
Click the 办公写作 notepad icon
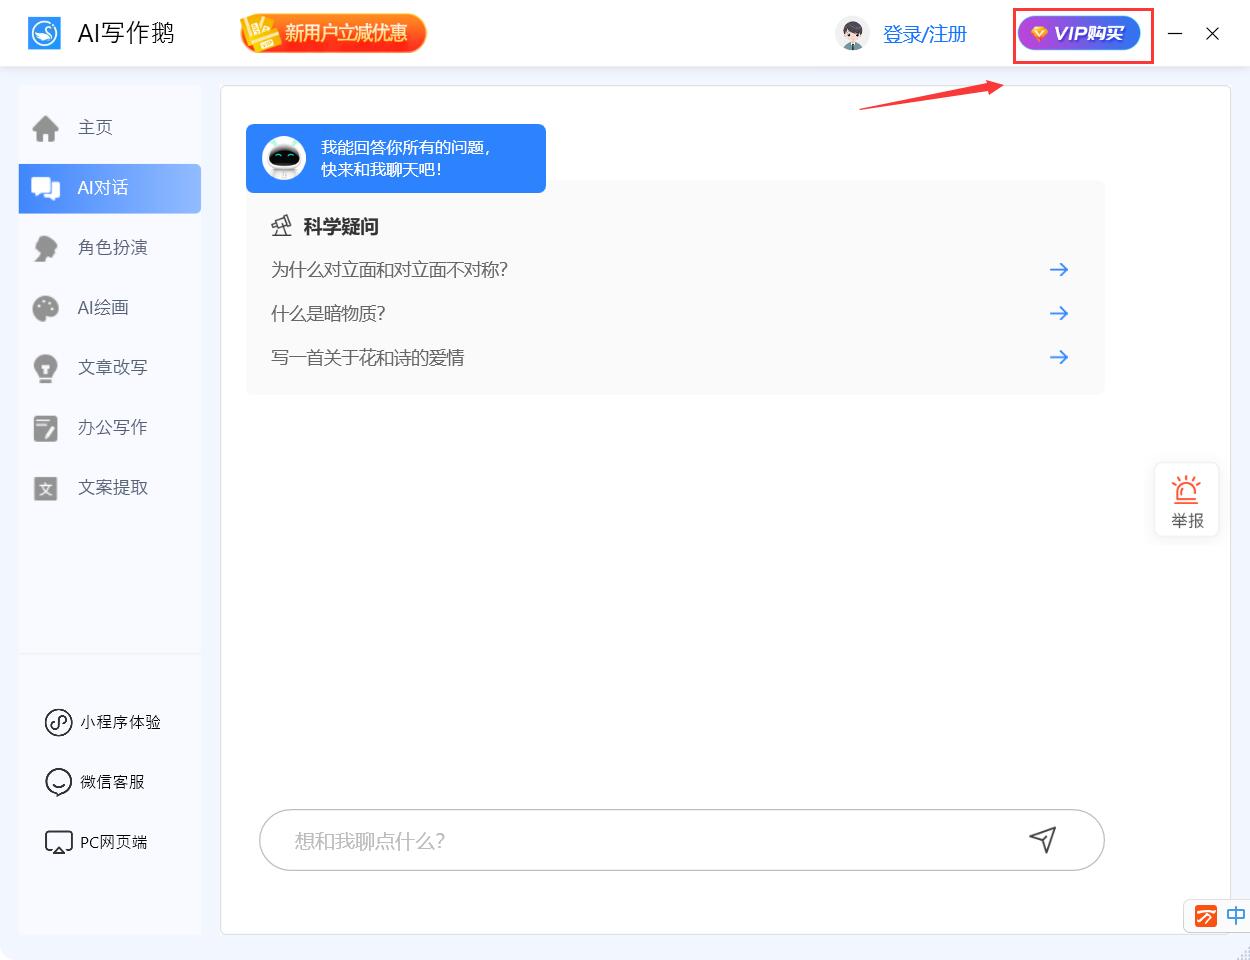click(46, 428)
